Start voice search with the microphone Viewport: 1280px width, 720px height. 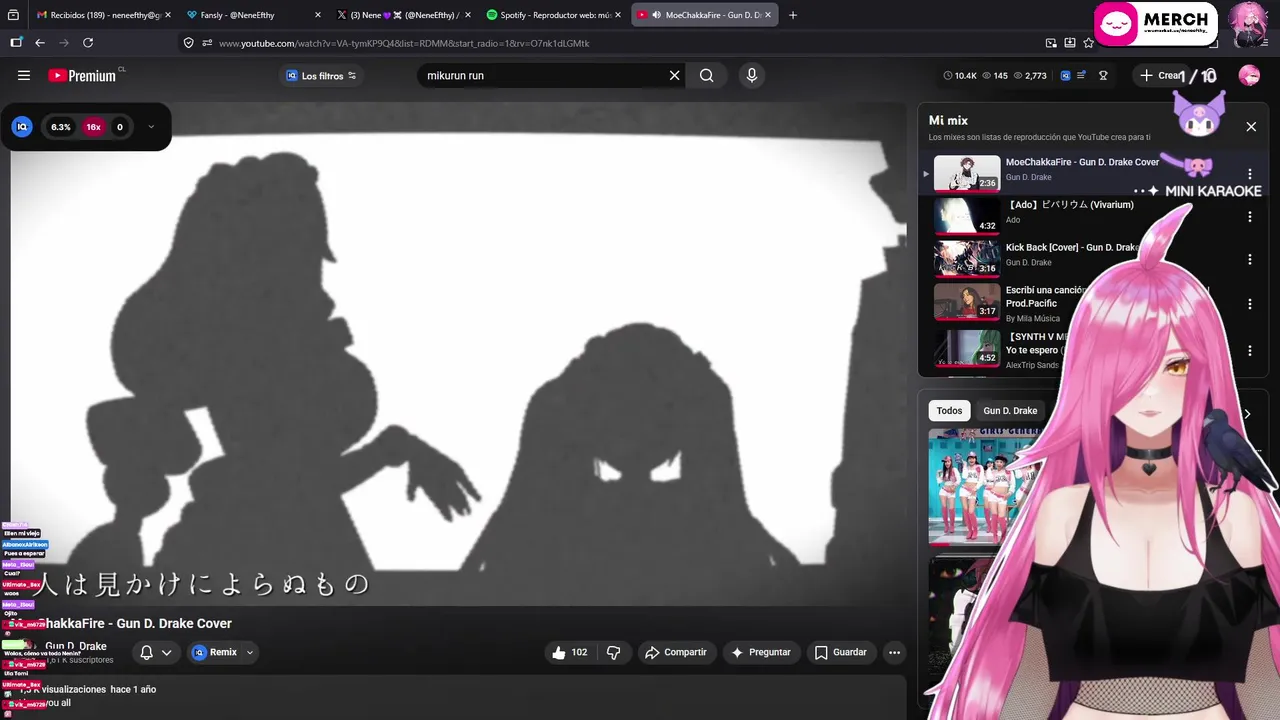[752, 75]
